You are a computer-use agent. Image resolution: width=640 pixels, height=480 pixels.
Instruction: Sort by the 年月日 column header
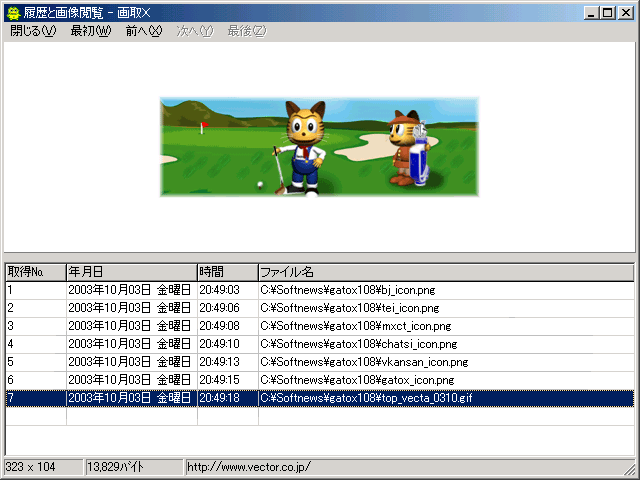[x=132, y=272]
